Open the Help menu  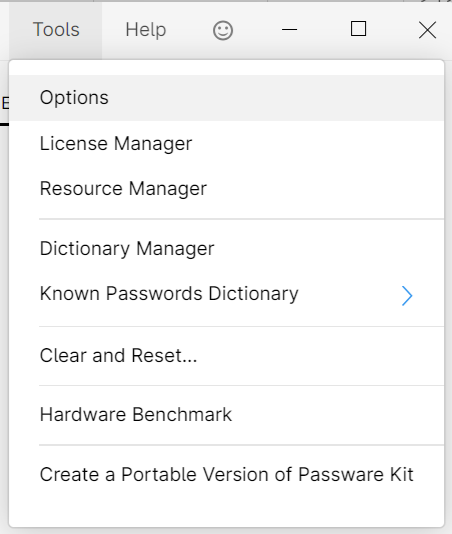[146, 30]
